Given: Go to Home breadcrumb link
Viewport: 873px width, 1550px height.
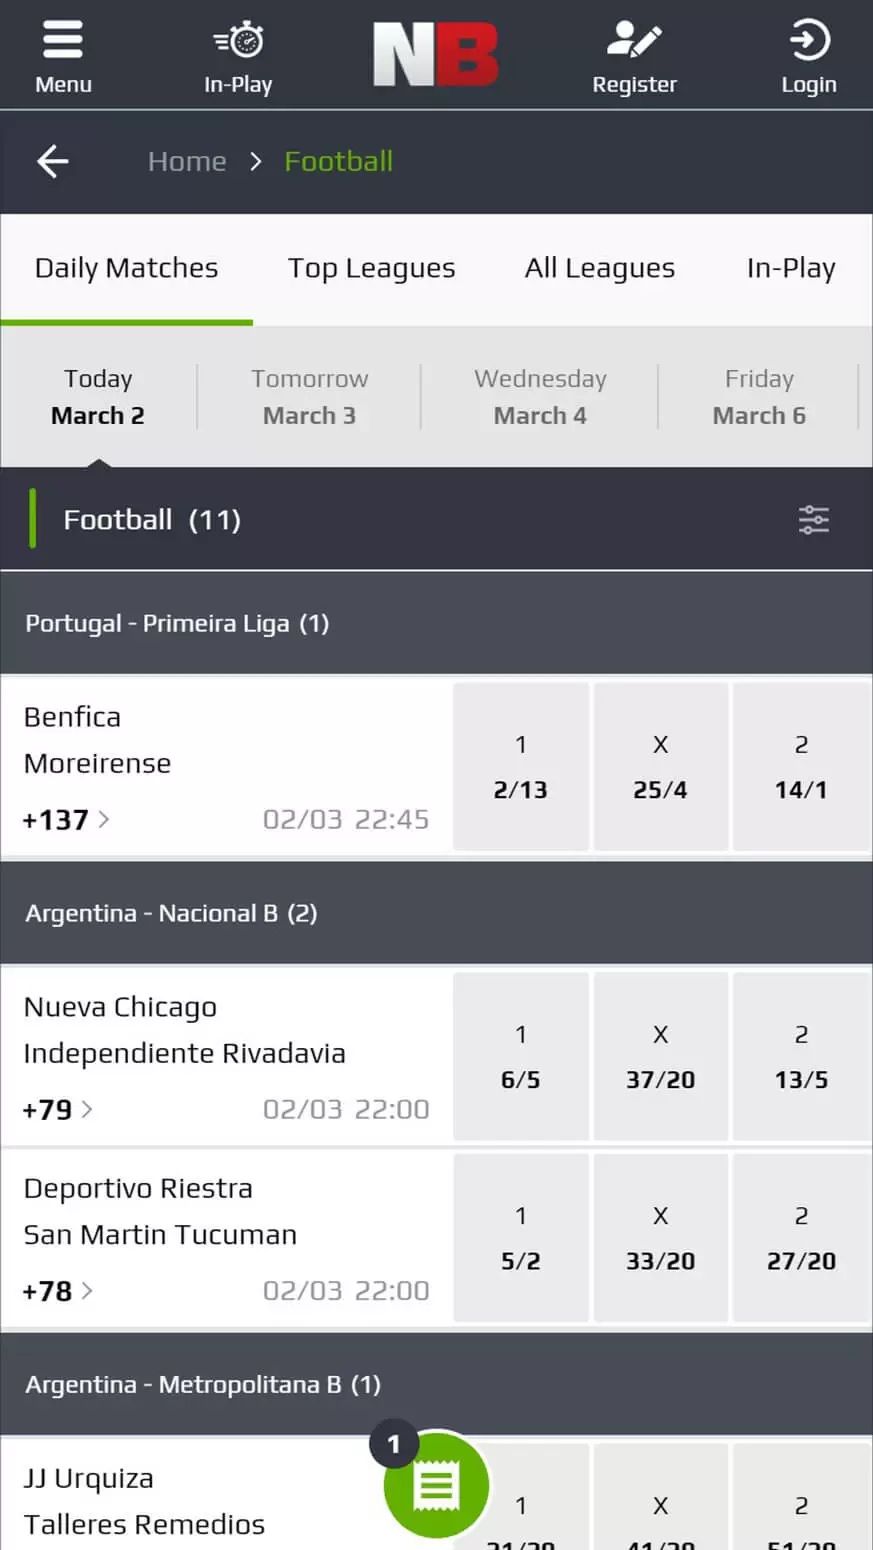Looking at the screenshot, I should point(187,161).
